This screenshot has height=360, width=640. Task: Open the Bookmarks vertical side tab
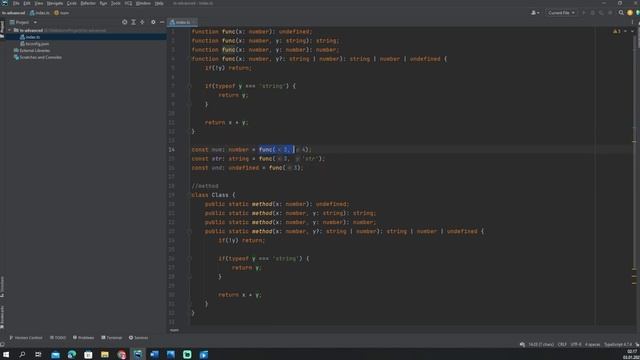(x=2, y=317)
